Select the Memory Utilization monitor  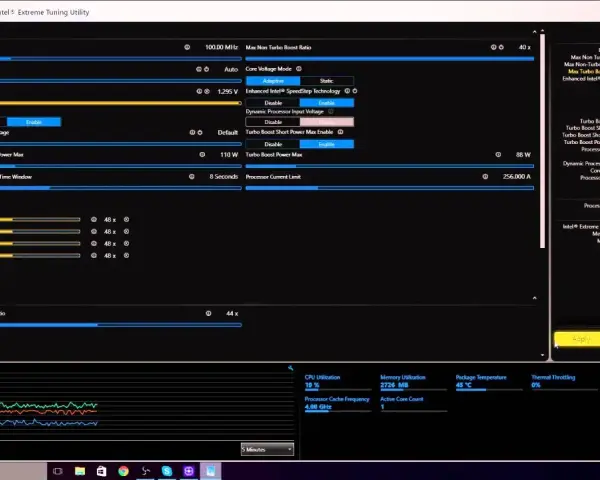(413, 382)
